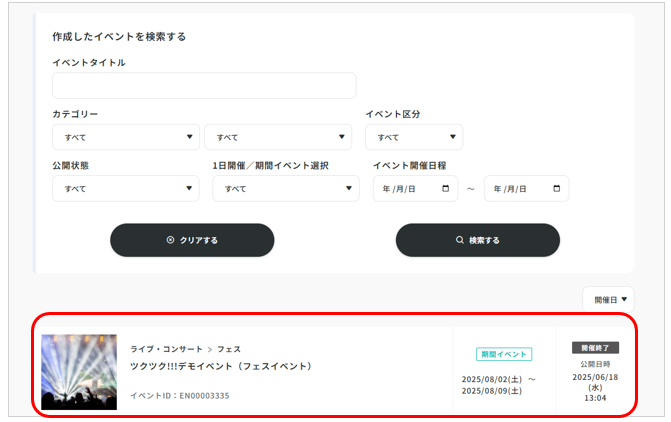
Task: Open the ツクツク!!!デモイベント（フェスイベント） title
Action: tap(221, 366)
